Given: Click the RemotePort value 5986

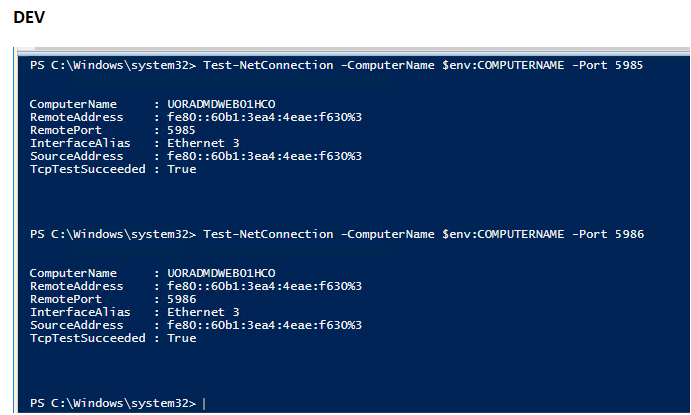Looking at the screenshot, I should pyautogui.click(x=182, y=299).
